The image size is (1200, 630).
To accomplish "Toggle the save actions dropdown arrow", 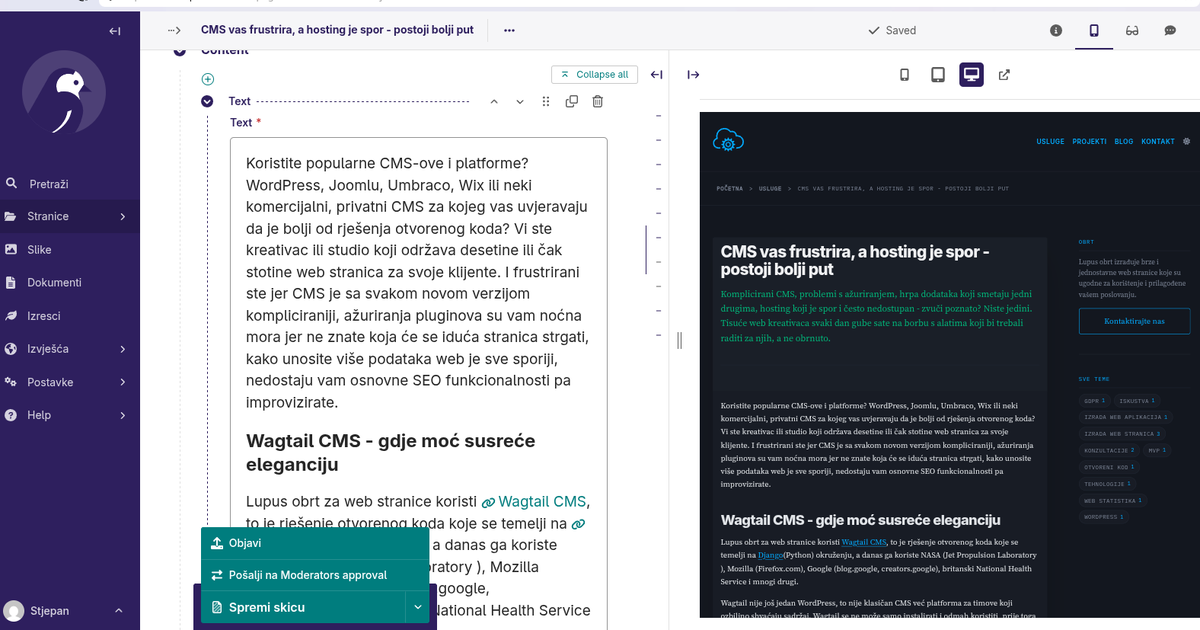I will 417,607.
